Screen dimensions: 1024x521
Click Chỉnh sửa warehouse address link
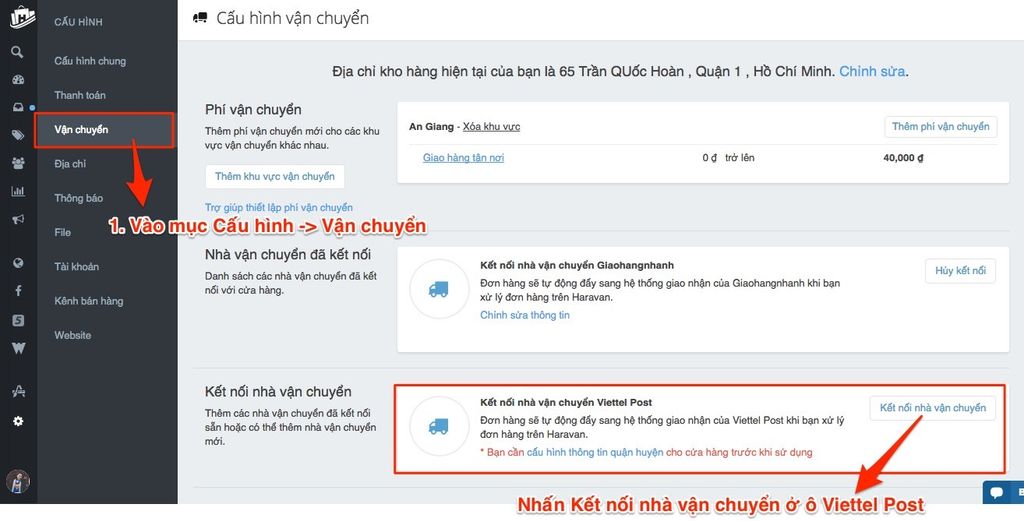[x=872, y=71]
